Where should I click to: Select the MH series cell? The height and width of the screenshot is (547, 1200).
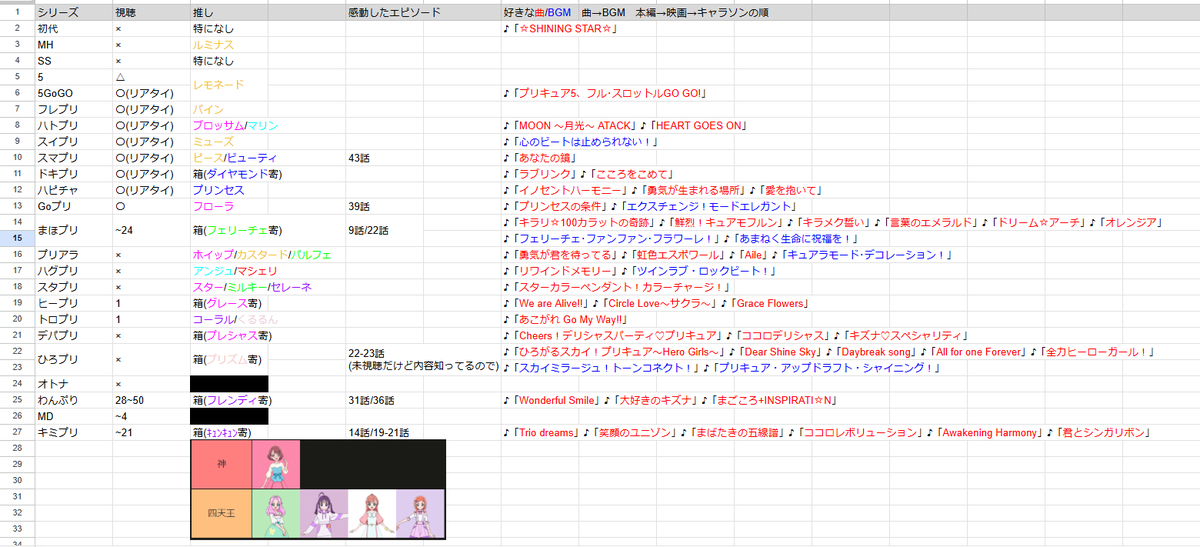tap(72, 45)
